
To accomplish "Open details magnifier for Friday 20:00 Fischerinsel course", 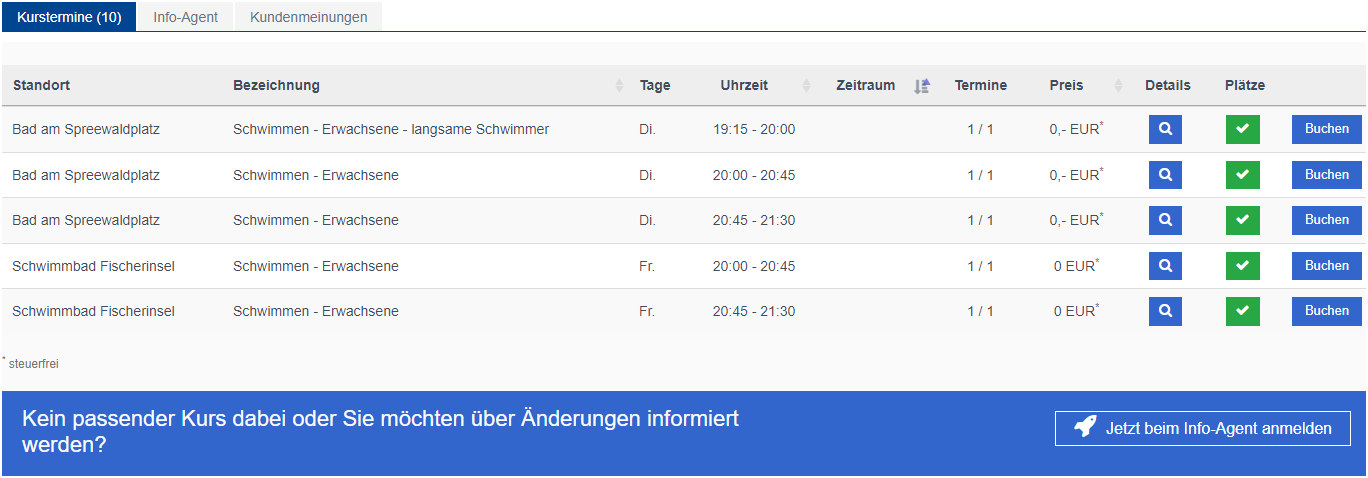I will point(1165,266).
